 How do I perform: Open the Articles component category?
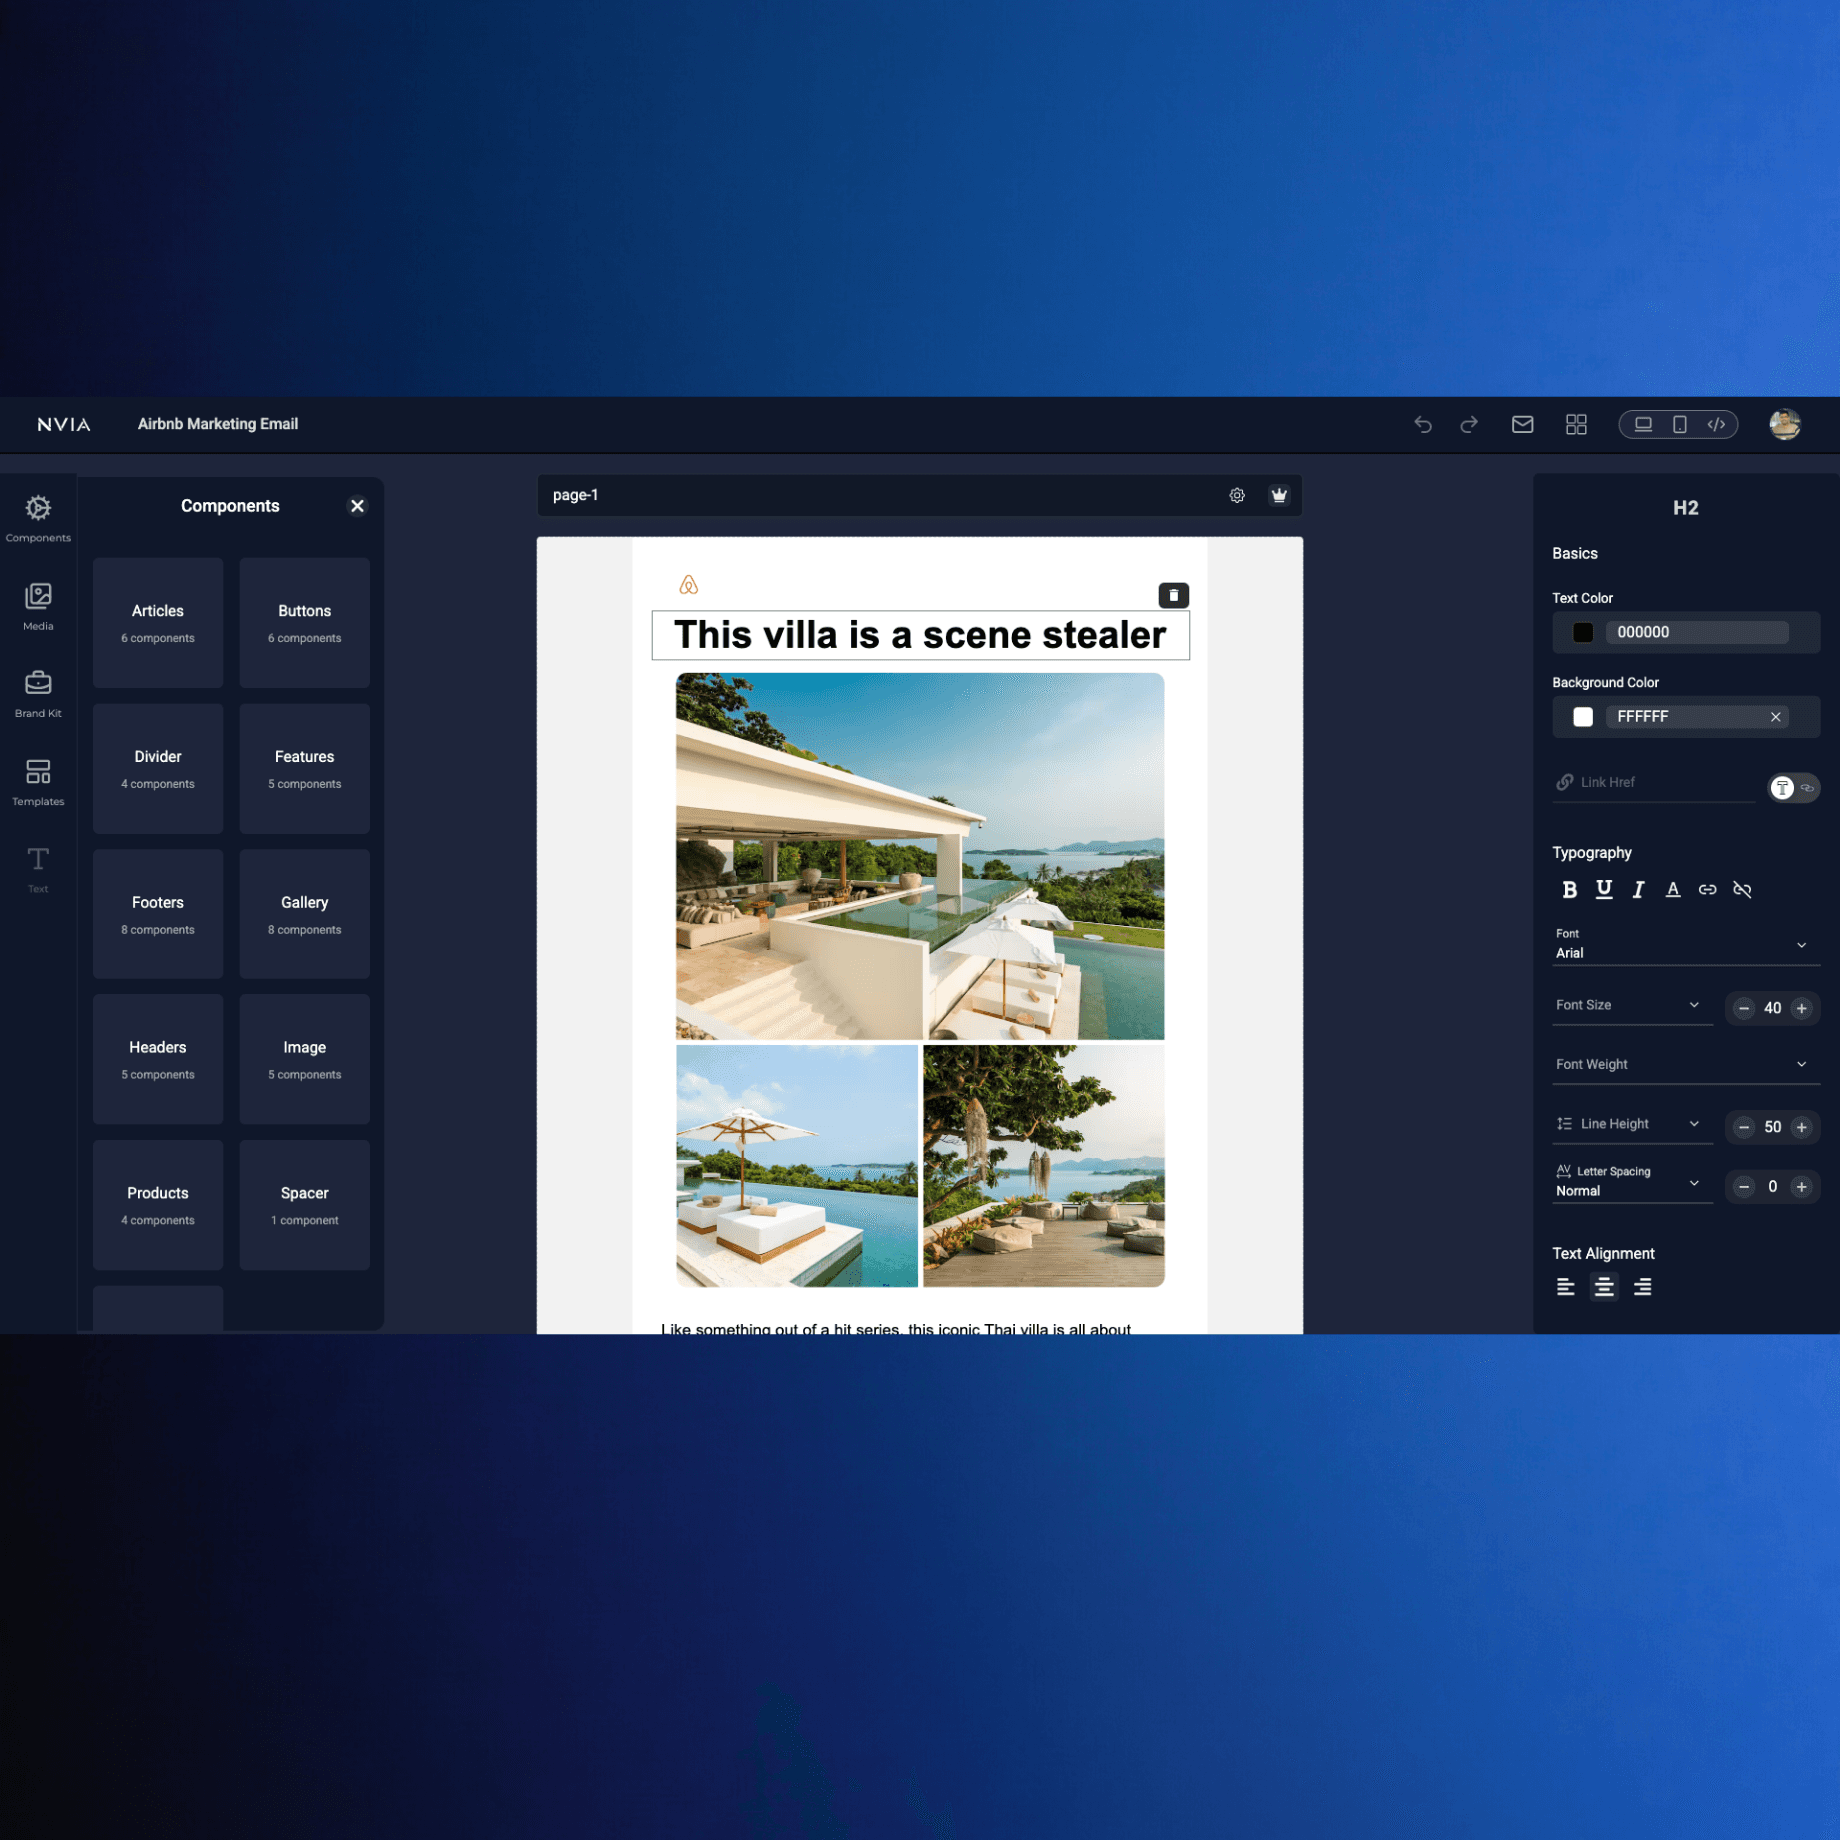click(158, 622)
